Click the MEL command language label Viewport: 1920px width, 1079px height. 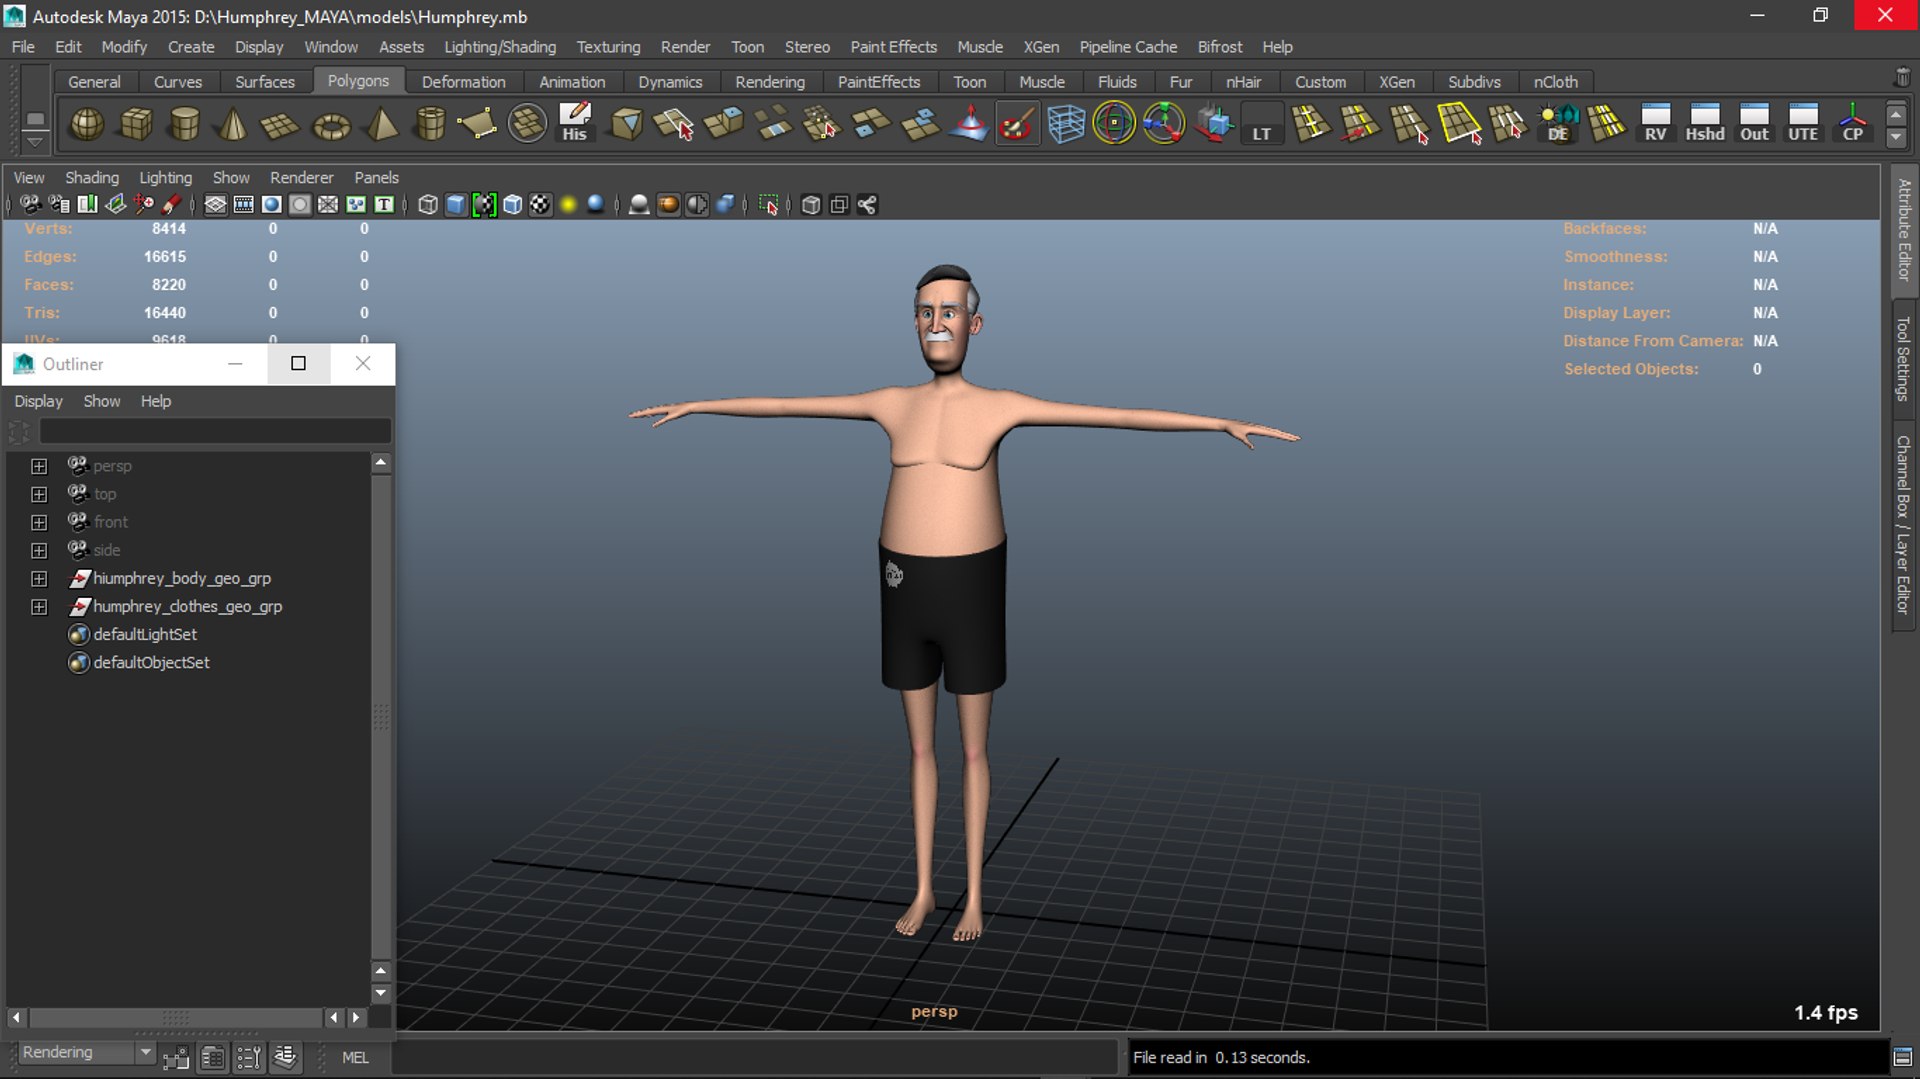point(355,1057)
